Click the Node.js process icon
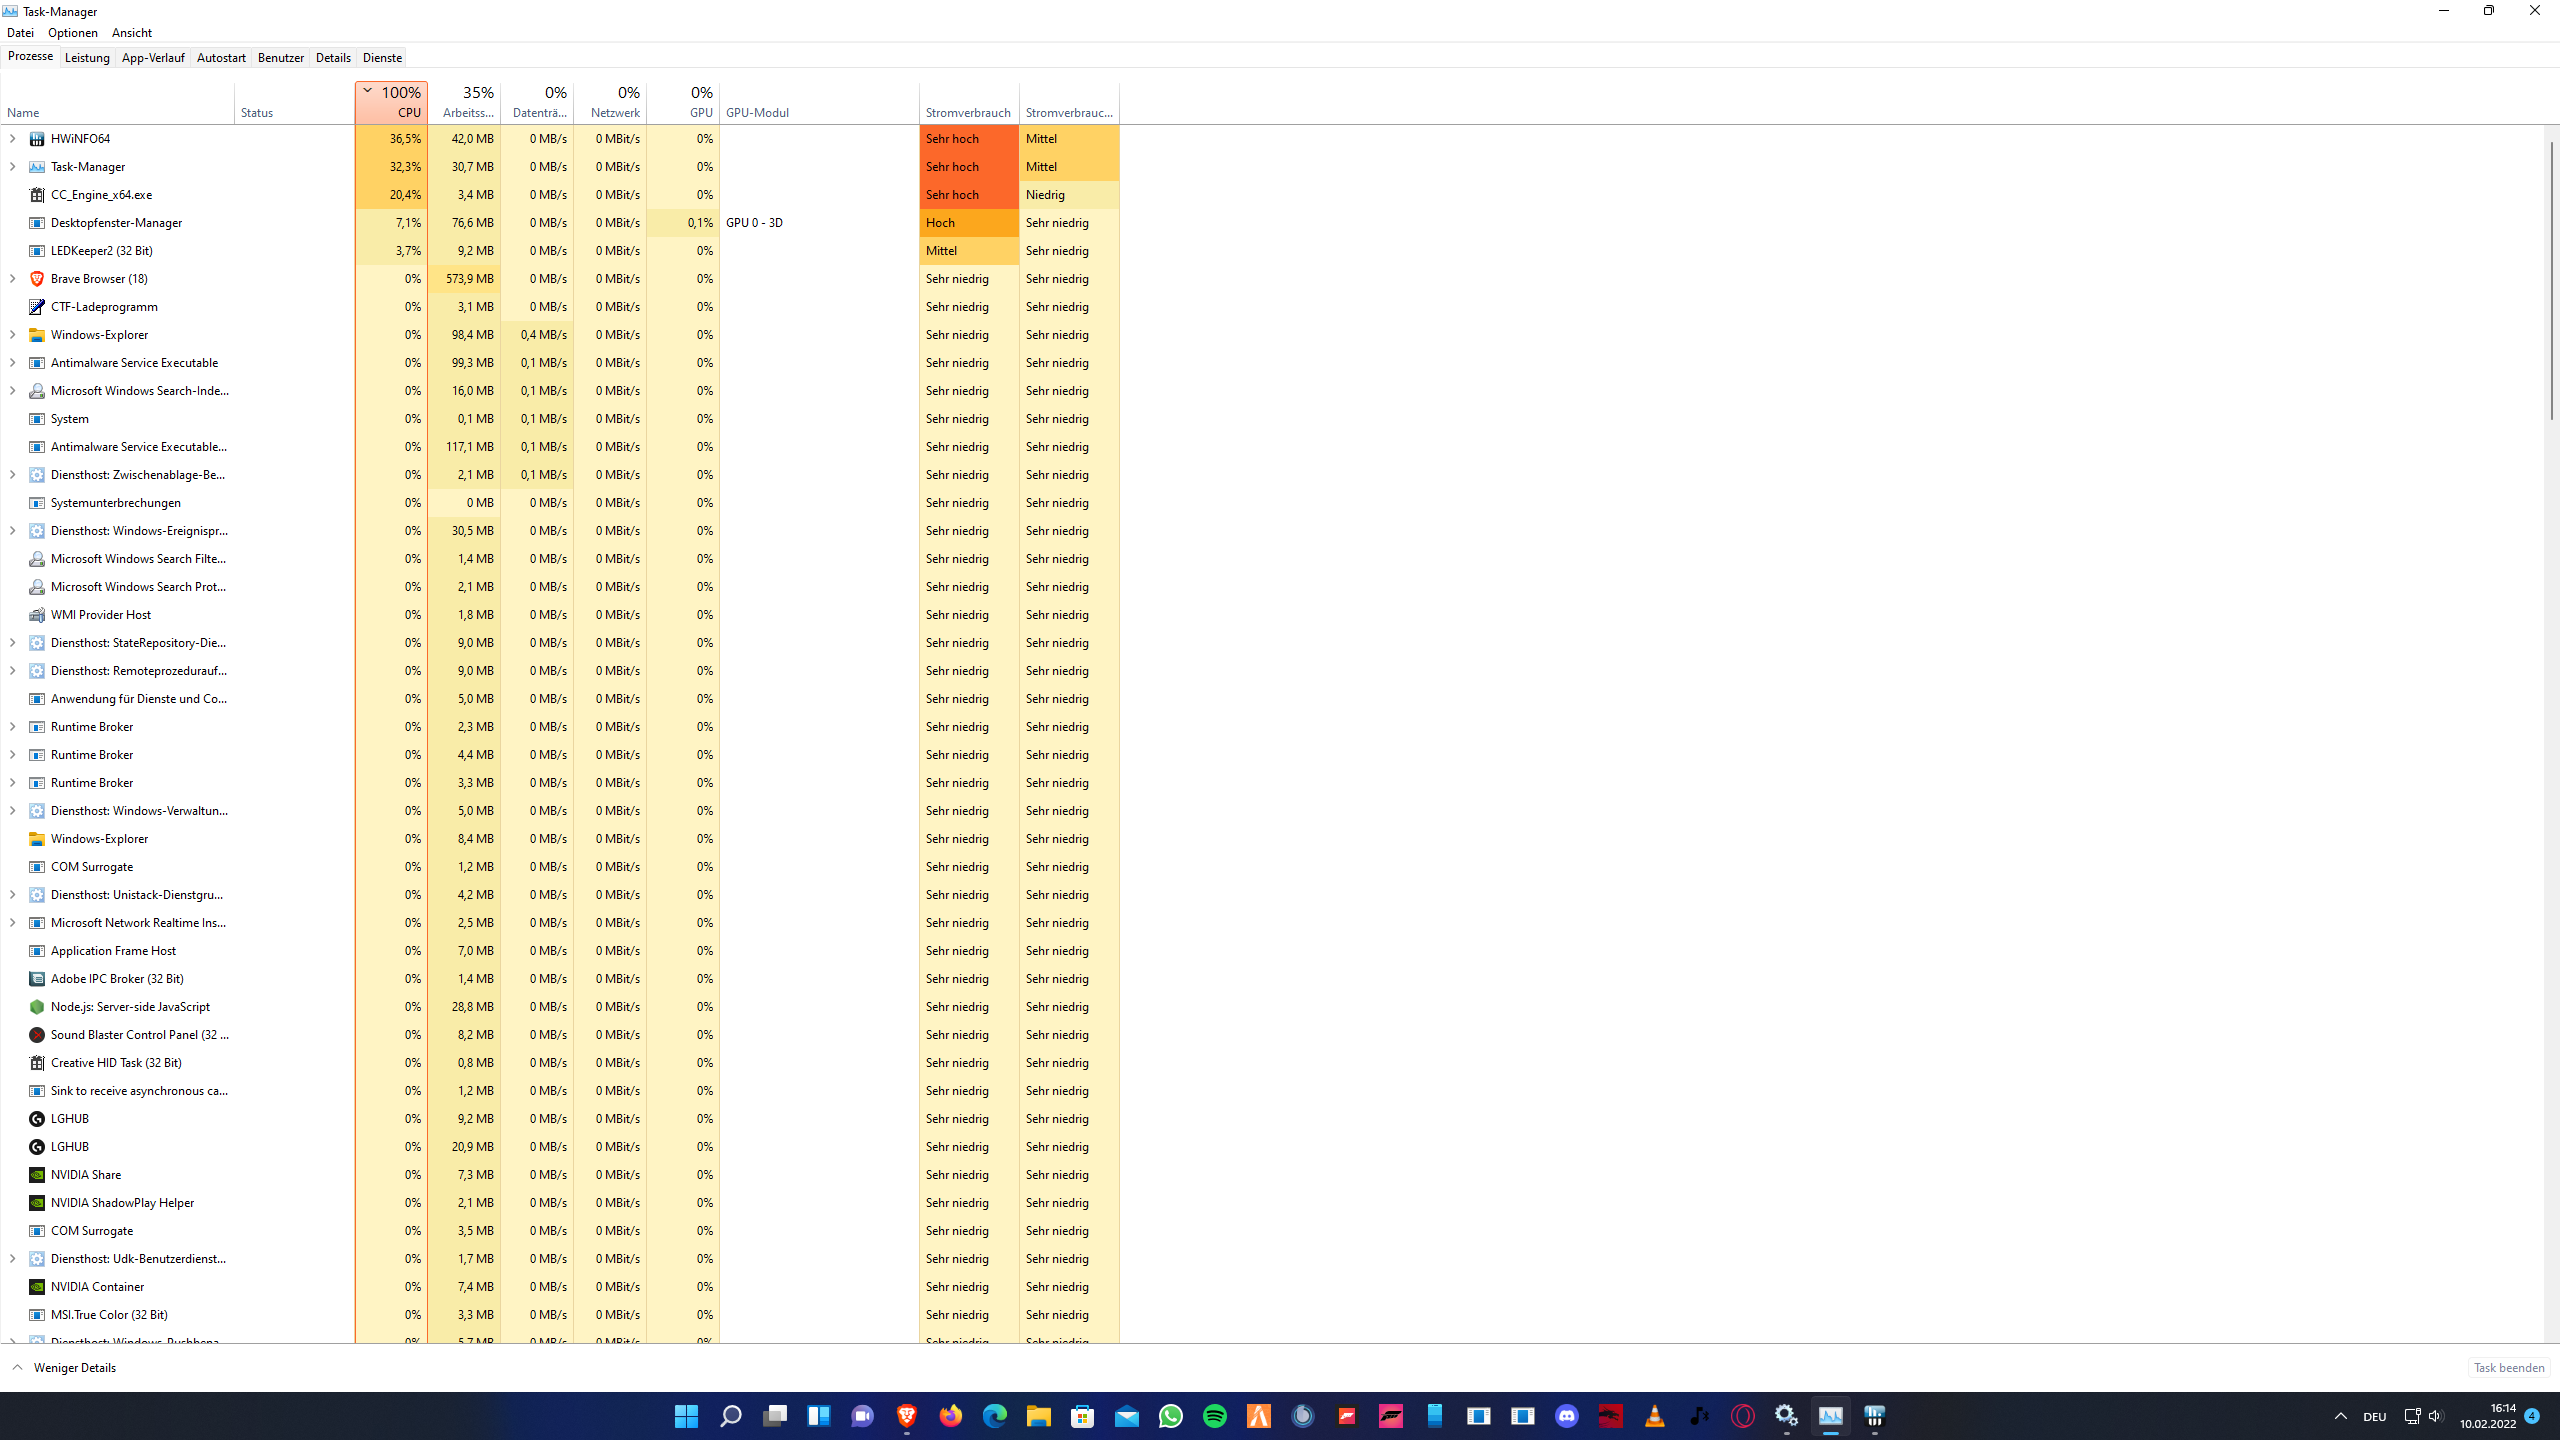 (37, 1007)
